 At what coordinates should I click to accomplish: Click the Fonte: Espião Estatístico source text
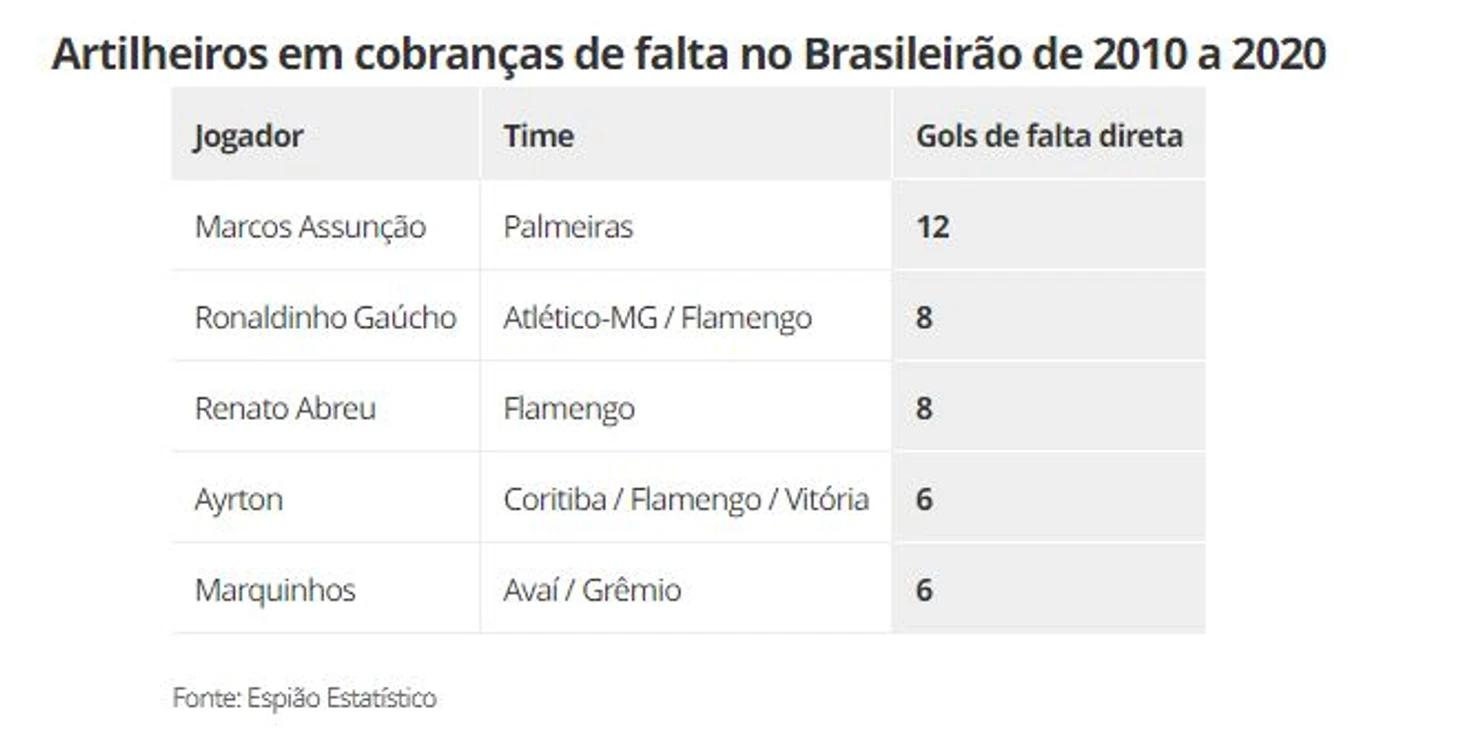(304, 697)
